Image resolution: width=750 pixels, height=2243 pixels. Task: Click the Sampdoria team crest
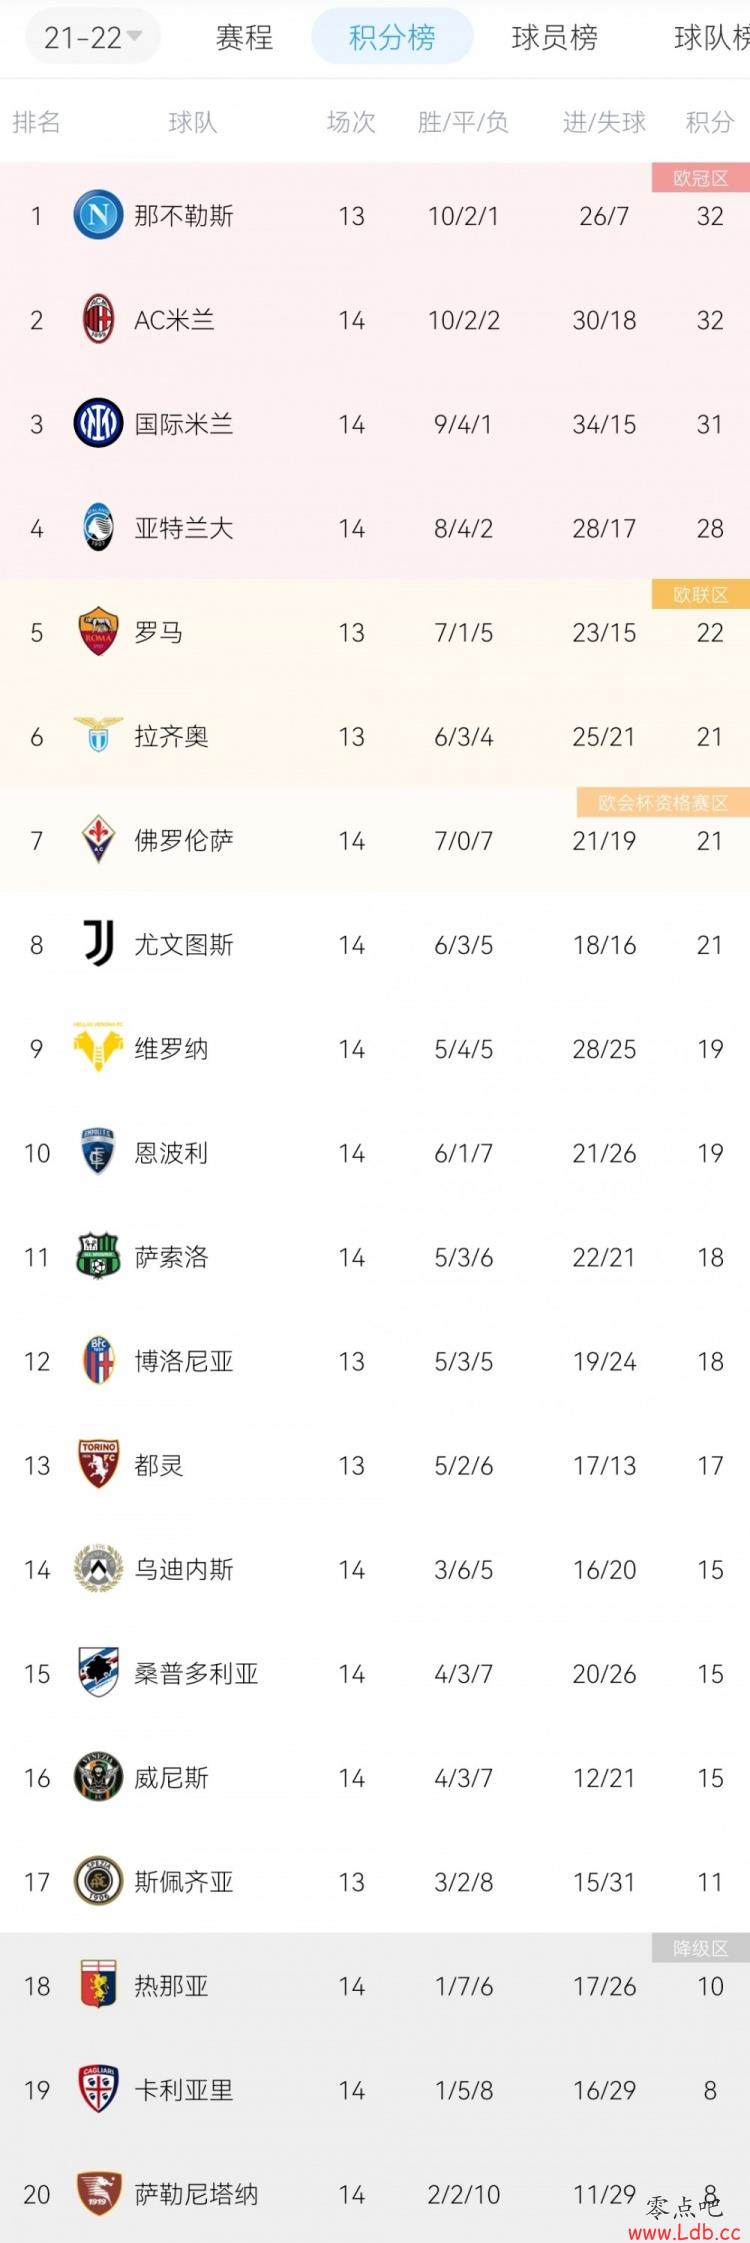98,1673
